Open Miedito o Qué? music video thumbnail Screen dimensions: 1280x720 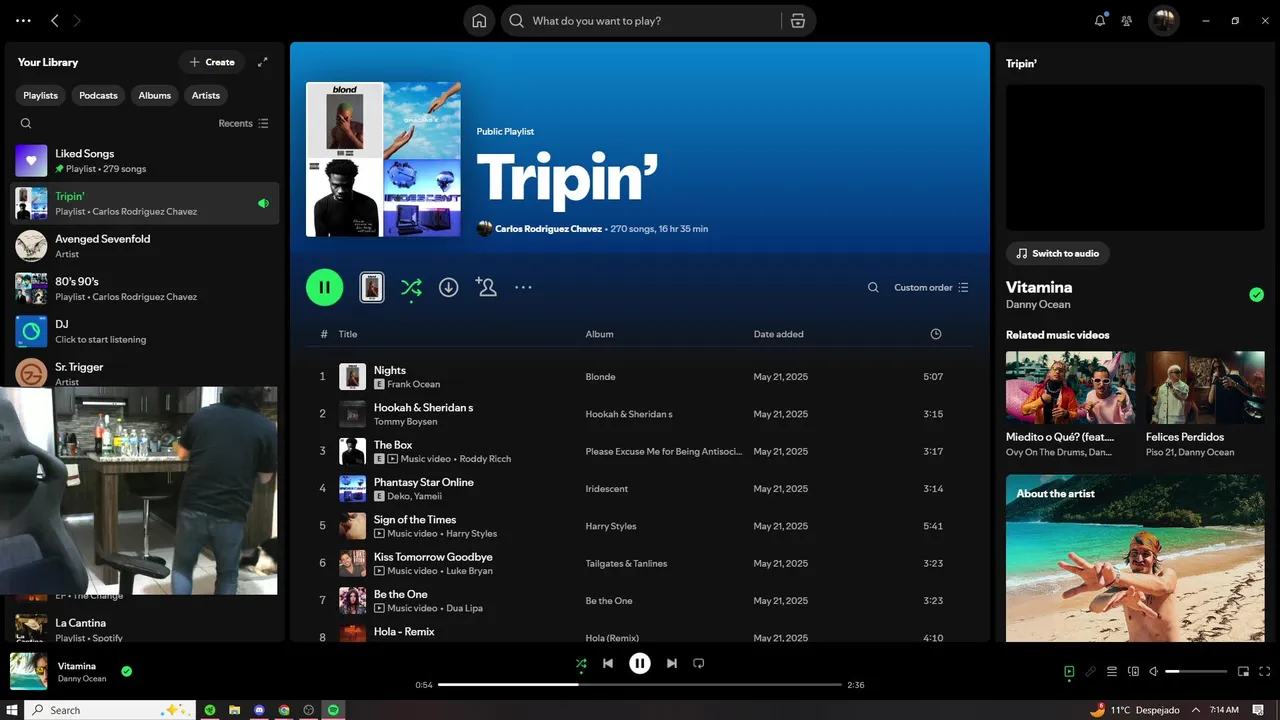click(x=1070, y=387)
